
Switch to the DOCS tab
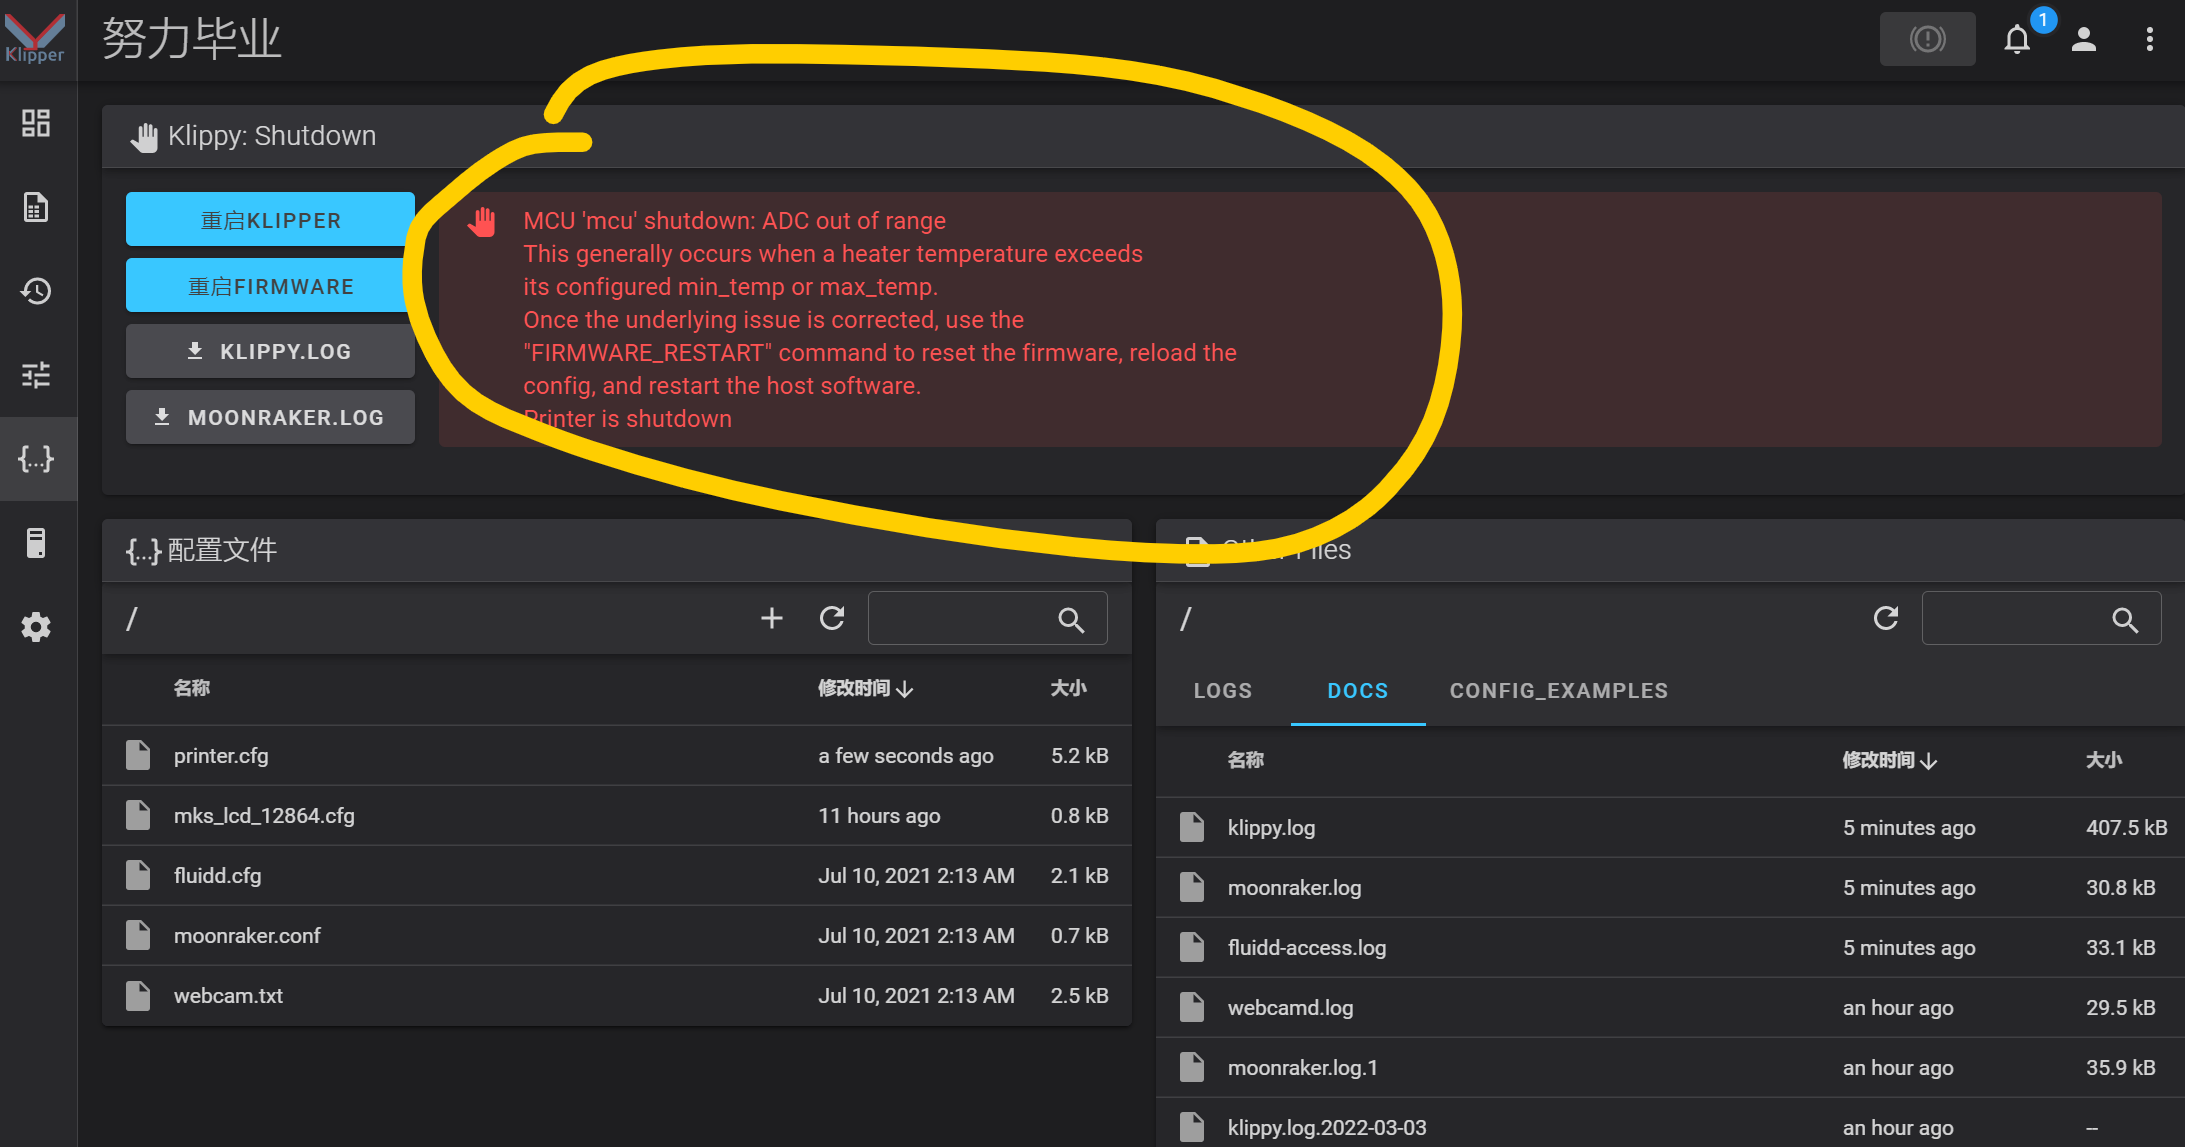[x=1358, y=691]
